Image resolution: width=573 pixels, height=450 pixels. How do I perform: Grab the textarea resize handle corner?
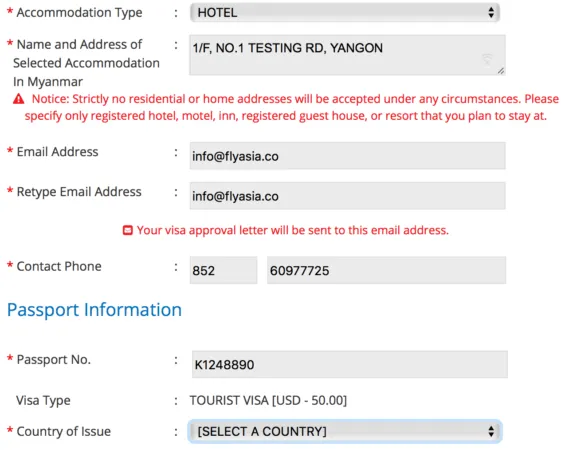(x=501, y=71)
